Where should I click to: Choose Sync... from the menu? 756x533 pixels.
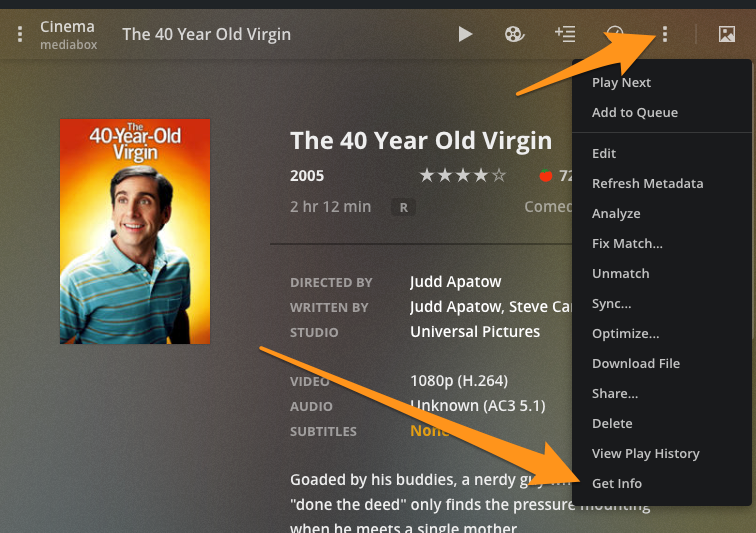coord(662,303)
